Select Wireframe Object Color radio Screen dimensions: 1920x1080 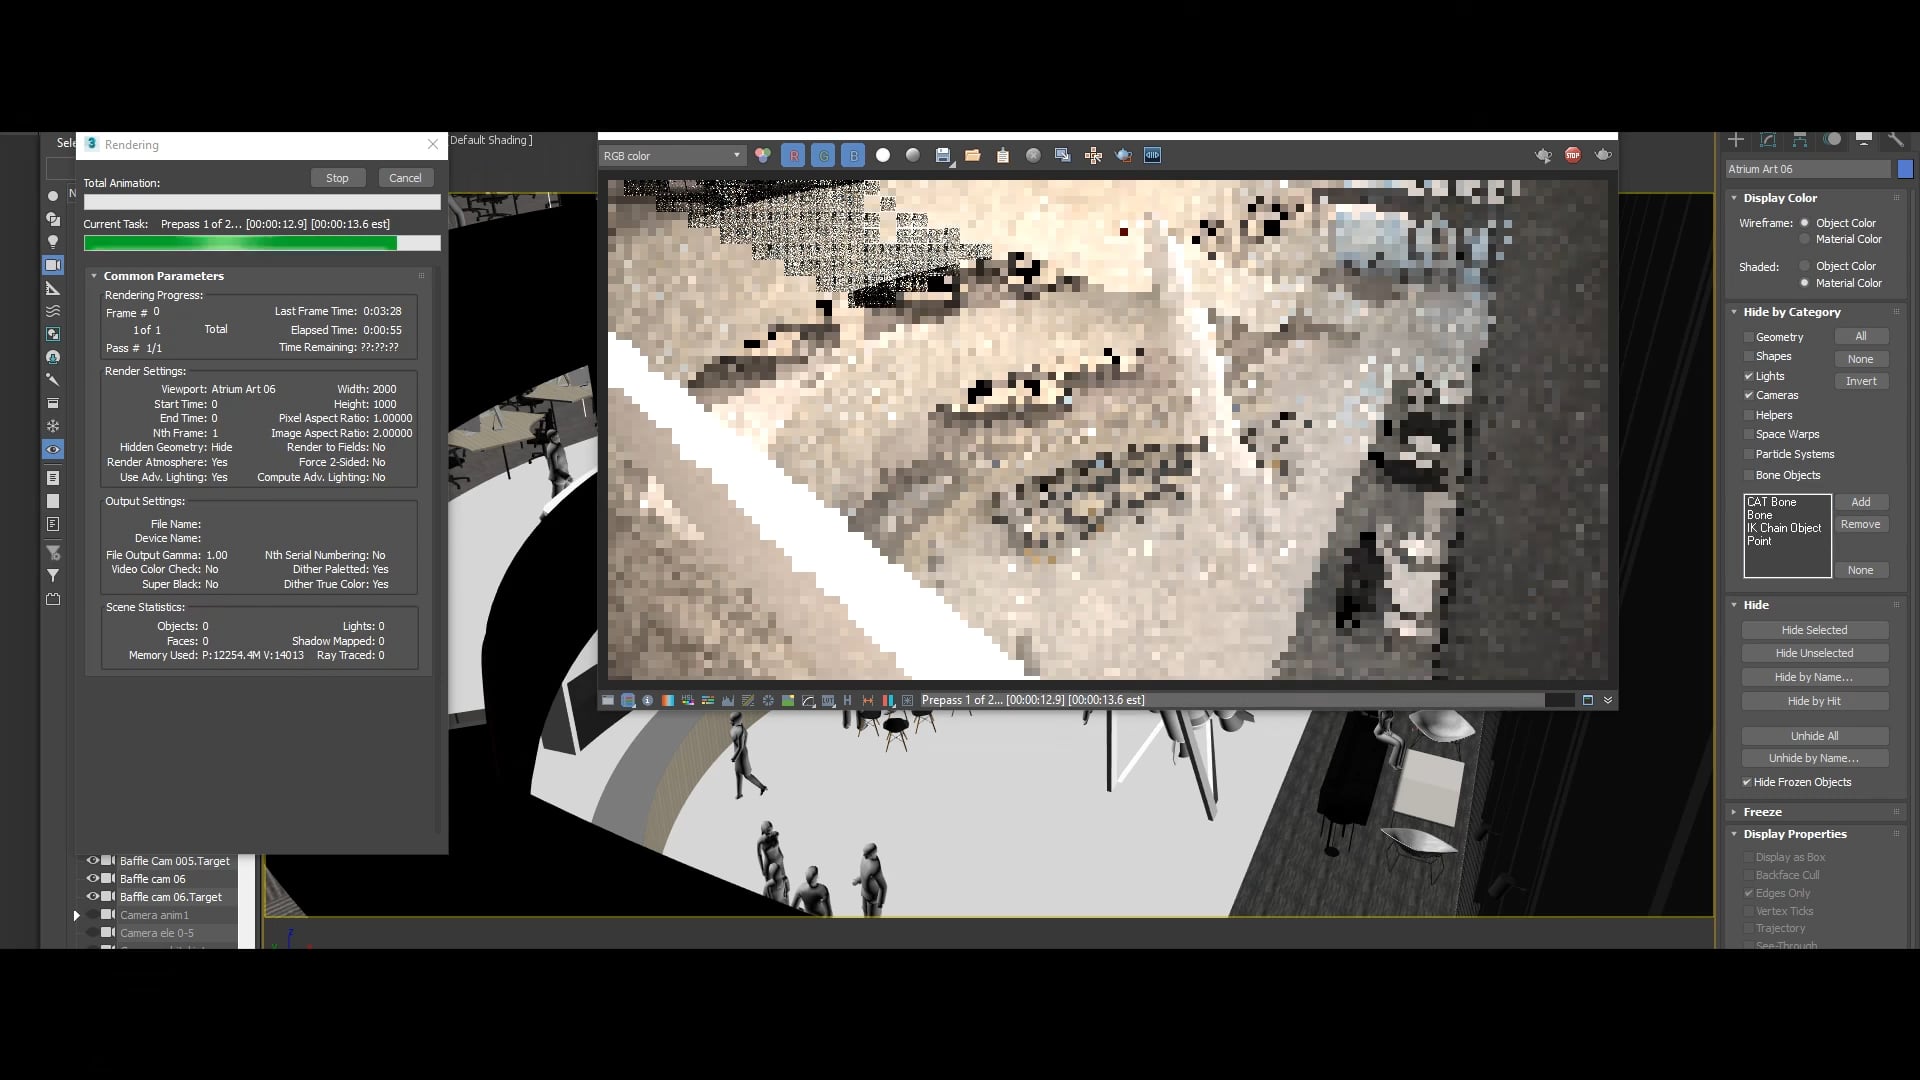pyautogui.click(x=1805, y=223)
